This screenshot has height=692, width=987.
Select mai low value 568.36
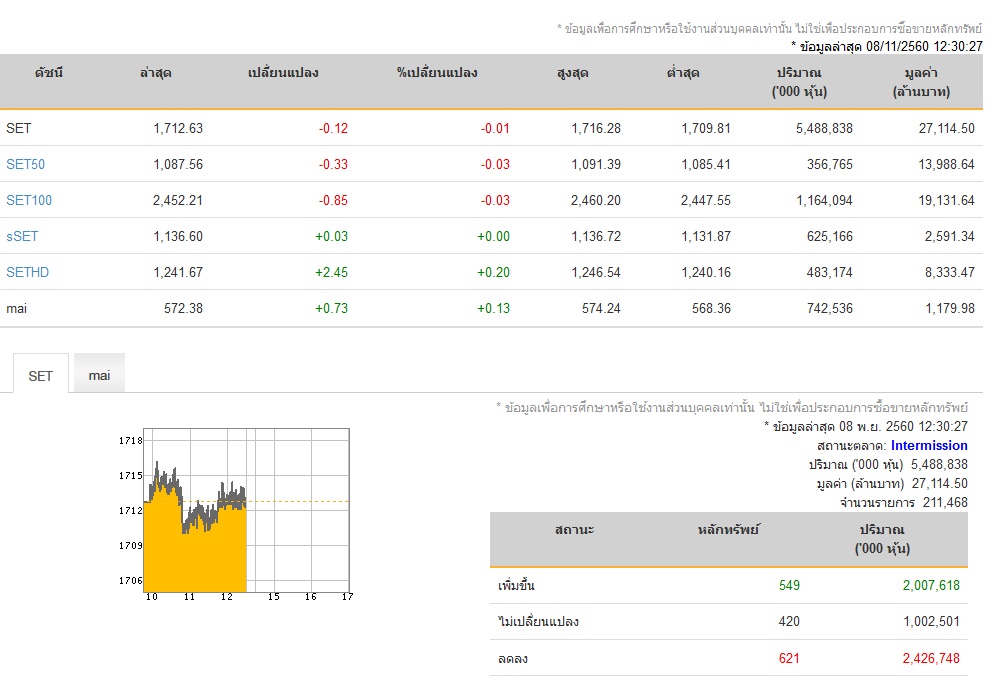click(711, 309)
